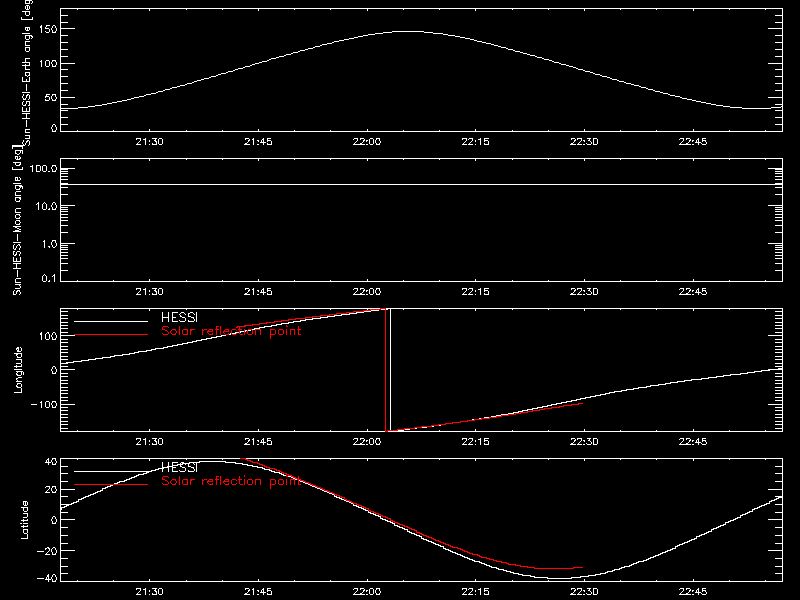The width and height of the screenshot is (800, 600).
Task: Select the 100.0 tick on Moon angle plot
Action: tap(43, 168)
